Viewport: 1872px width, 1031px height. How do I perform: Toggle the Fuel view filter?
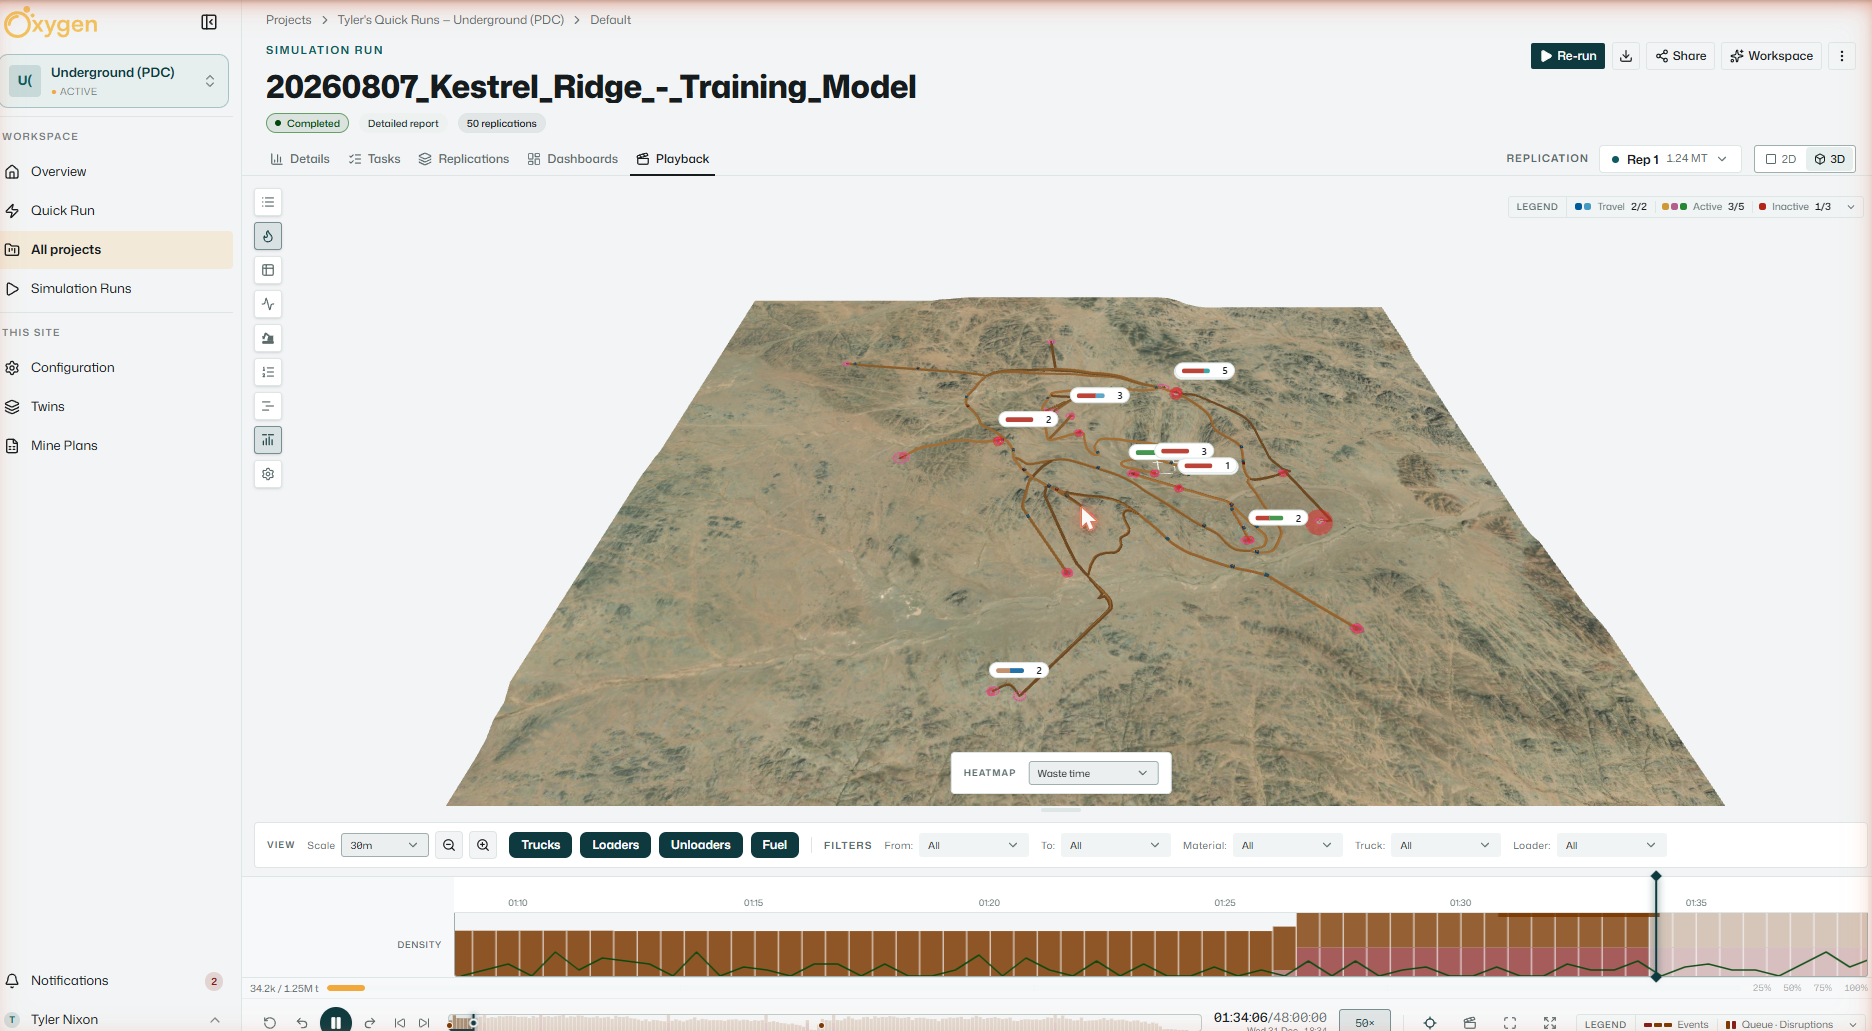(775, 845)
